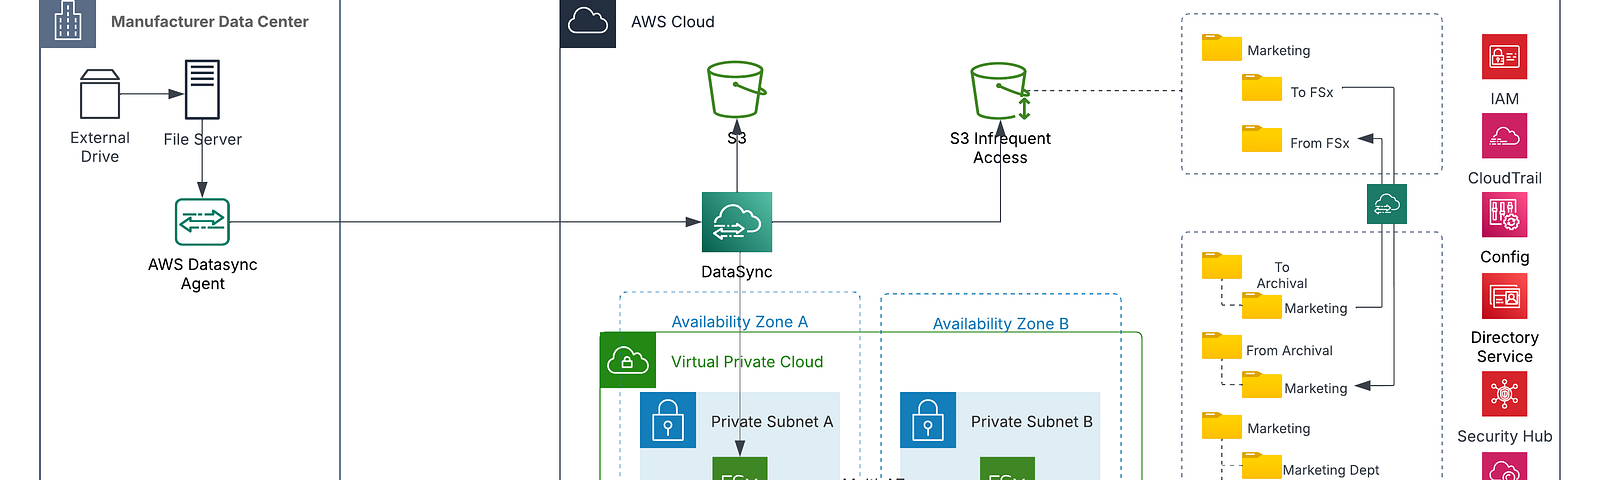Click the External Drive label
This screenshot has height=480, width=1600.
point(100,147)
